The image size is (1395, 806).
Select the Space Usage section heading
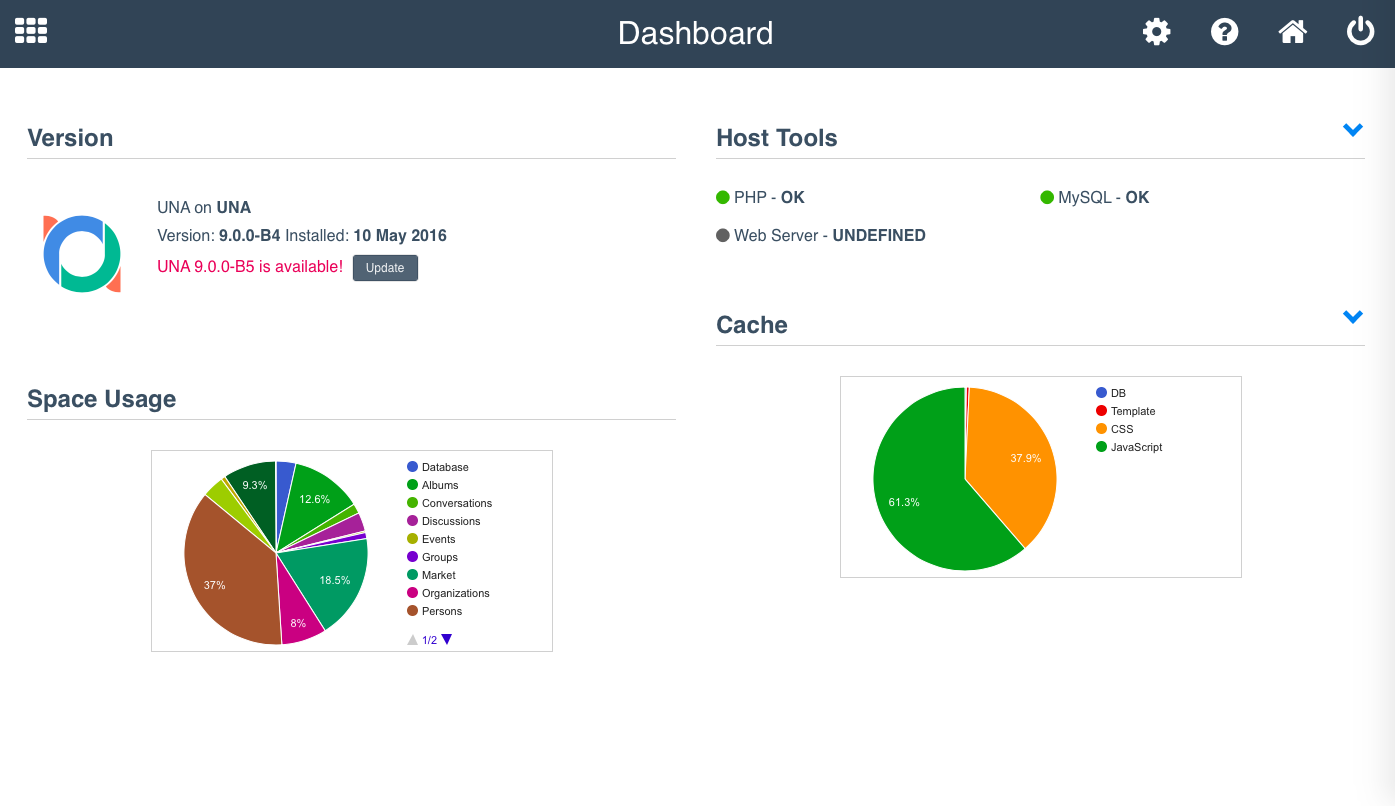point(101,398)
